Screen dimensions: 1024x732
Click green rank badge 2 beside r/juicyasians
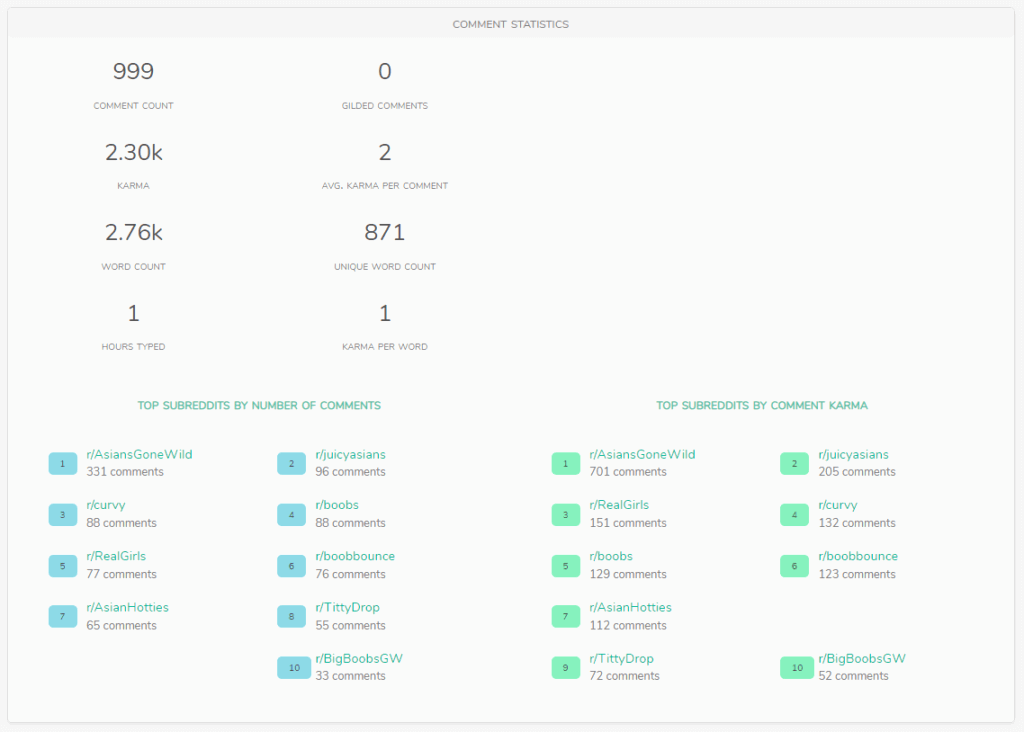coord(794,464)
